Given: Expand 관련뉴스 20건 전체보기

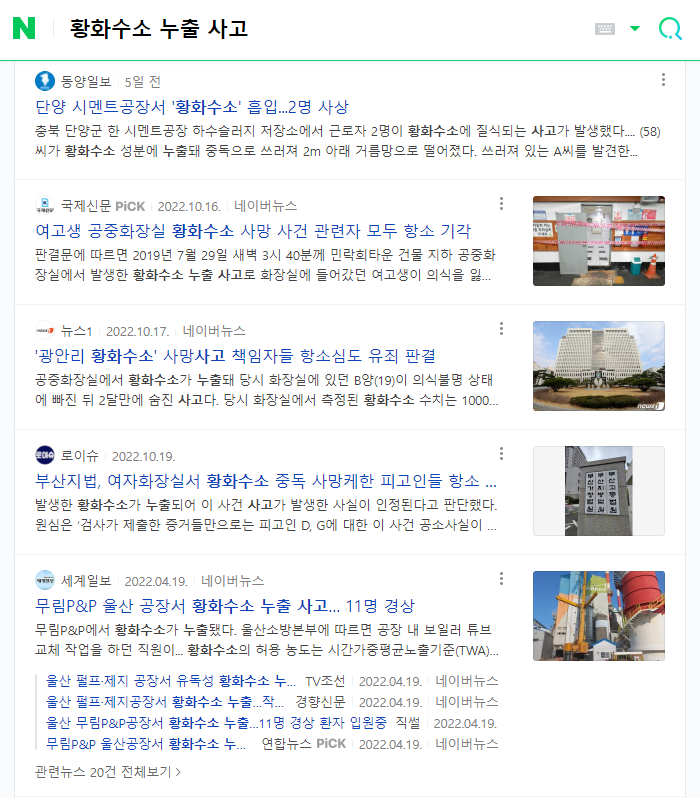Looking at the screenshot, I should 108,772.
